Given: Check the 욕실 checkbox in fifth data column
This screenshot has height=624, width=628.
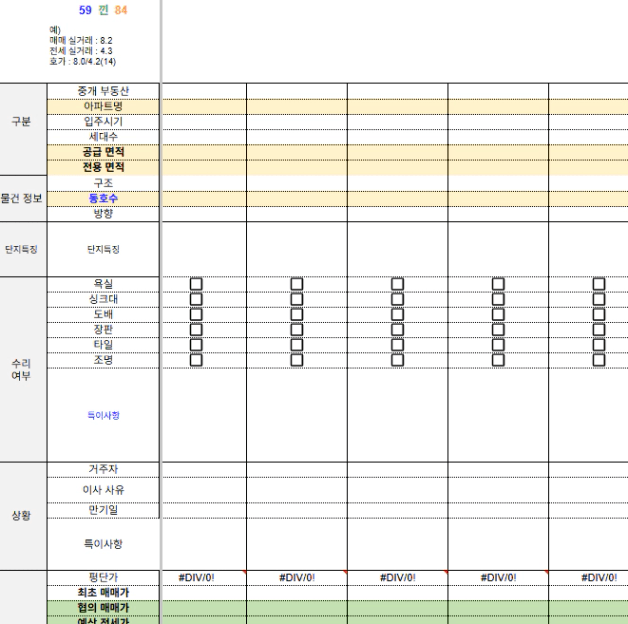Looking at the screenshot, I should 599,284.
